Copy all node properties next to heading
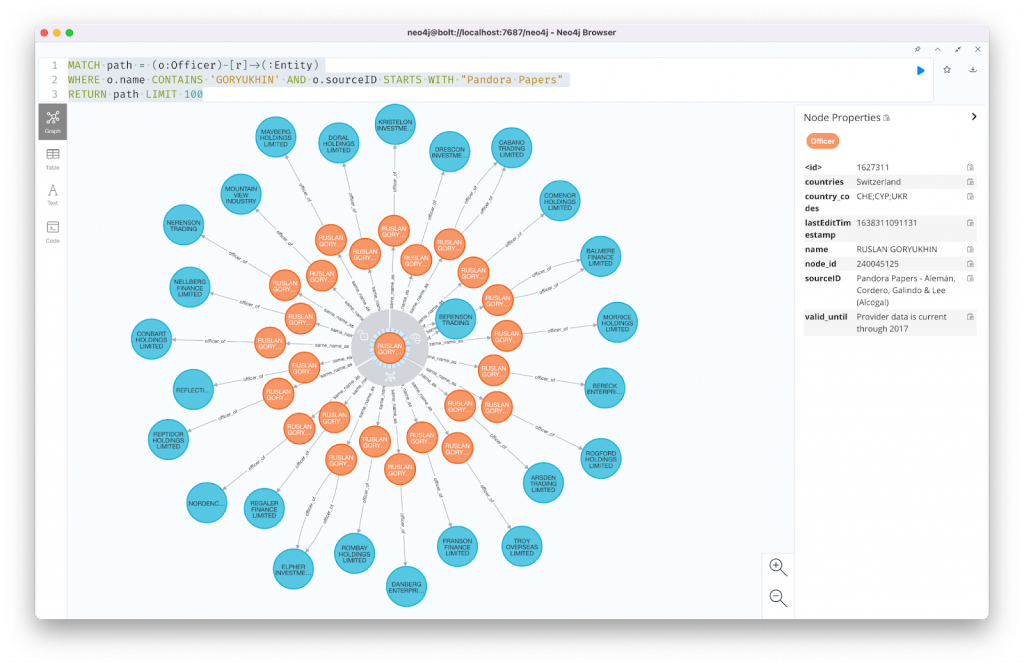Viewport: 1024px width, 666px height. 886,118
